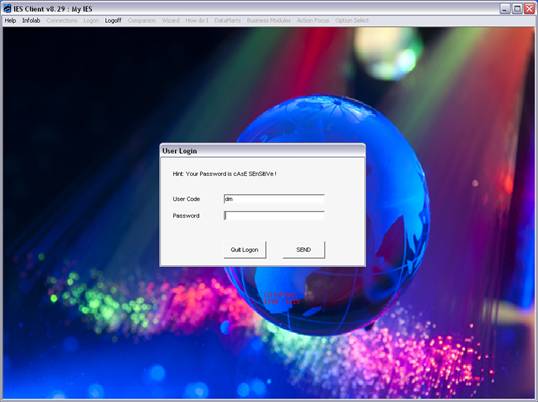This screenshot has height=402, width=538.
Task: Close the IES Client window
Action: [x=529, y=9]
